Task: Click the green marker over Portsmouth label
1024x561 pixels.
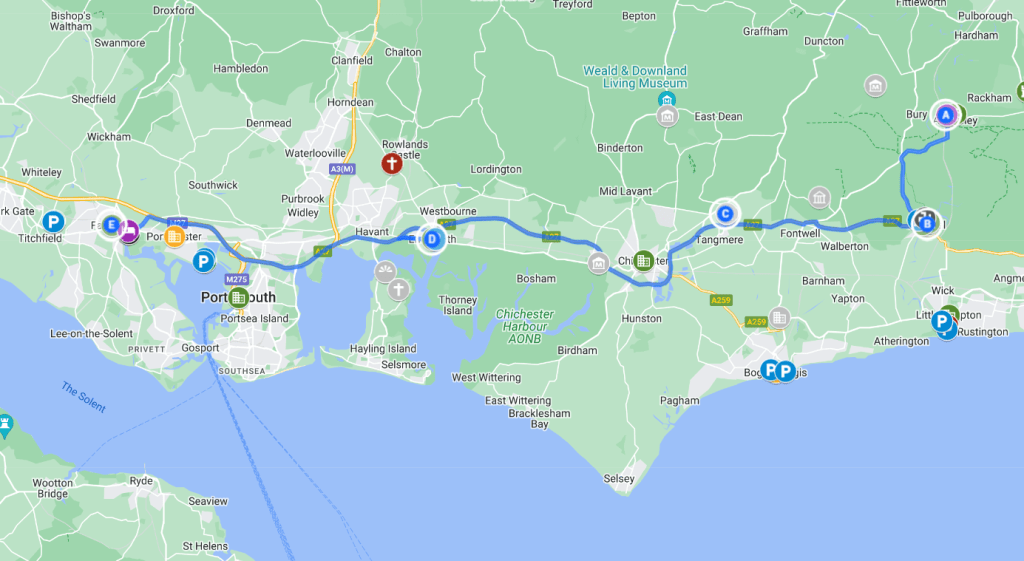Action: click(238, 298)
